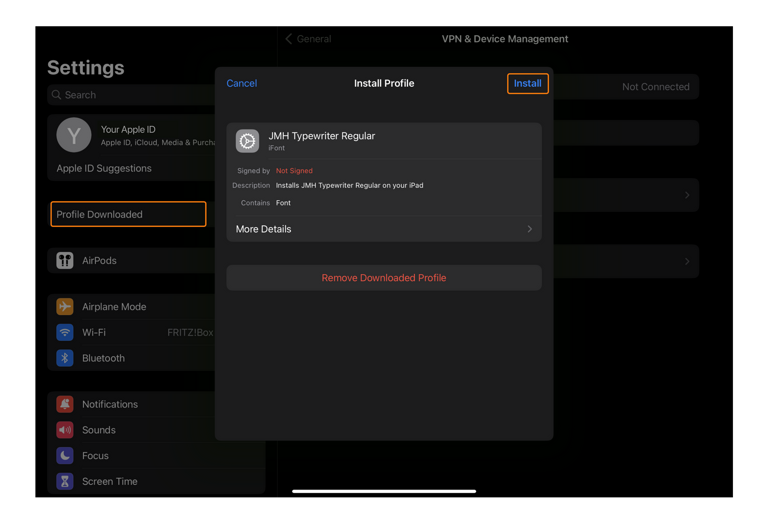The width and height of the screenshot is (768, 523).
Task: Click the red Not Signed label
Action: coord(294,170)
